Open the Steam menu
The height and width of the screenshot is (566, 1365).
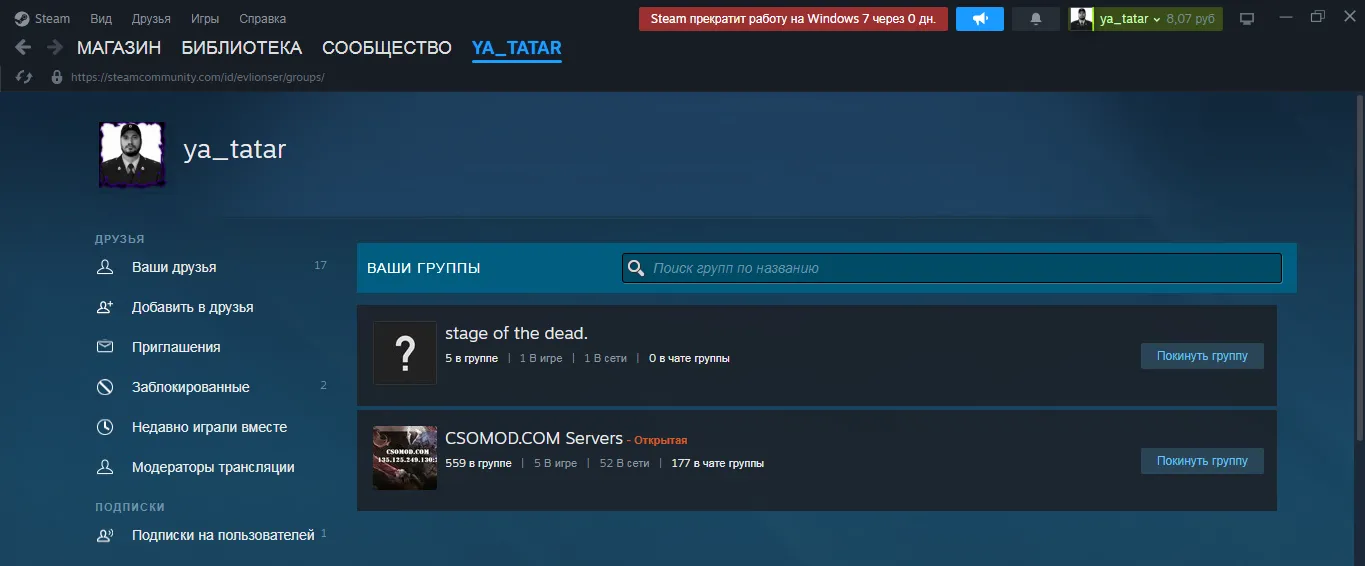[43, 19]
